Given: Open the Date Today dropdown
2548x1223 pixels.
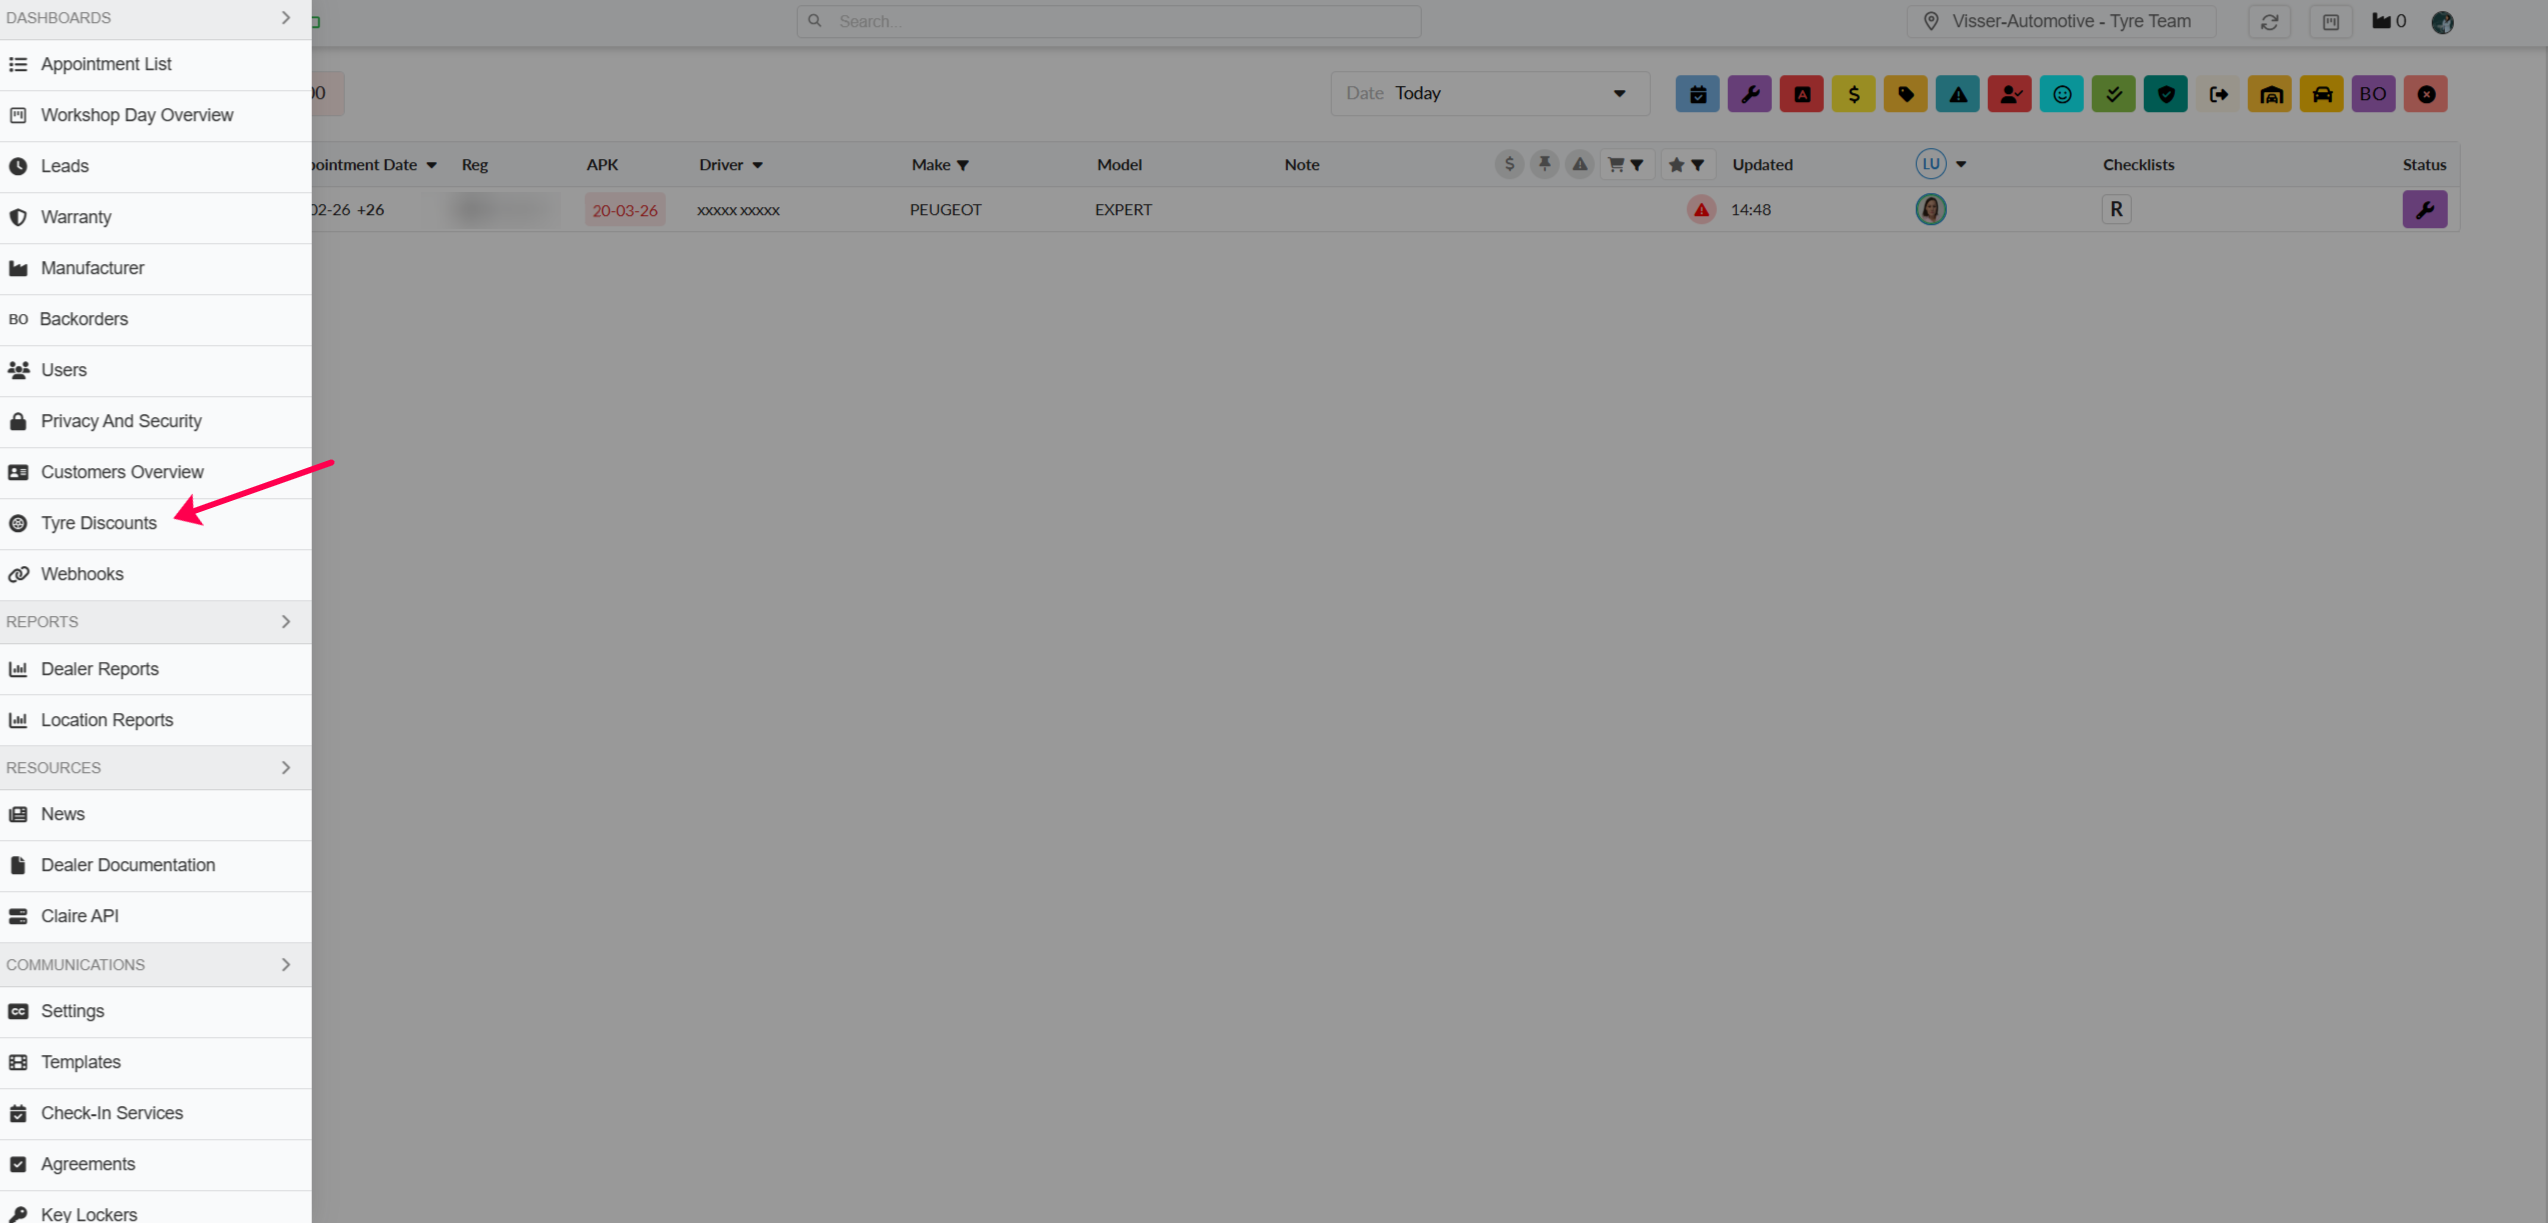Looking at the screenshot, I should pyautogui.click(x=1489, y=94).
